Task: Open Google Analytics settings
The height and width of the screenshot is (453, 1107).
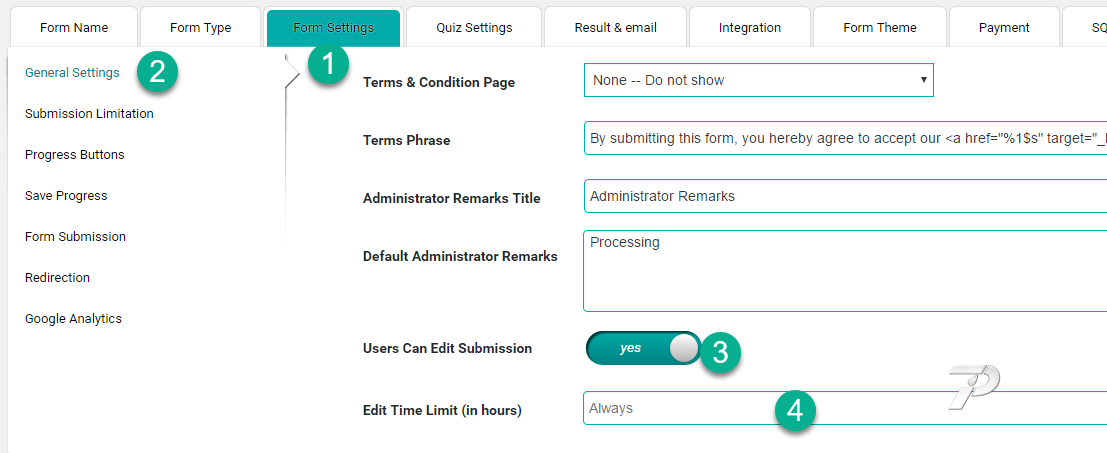Action: (x=73, y=319)
